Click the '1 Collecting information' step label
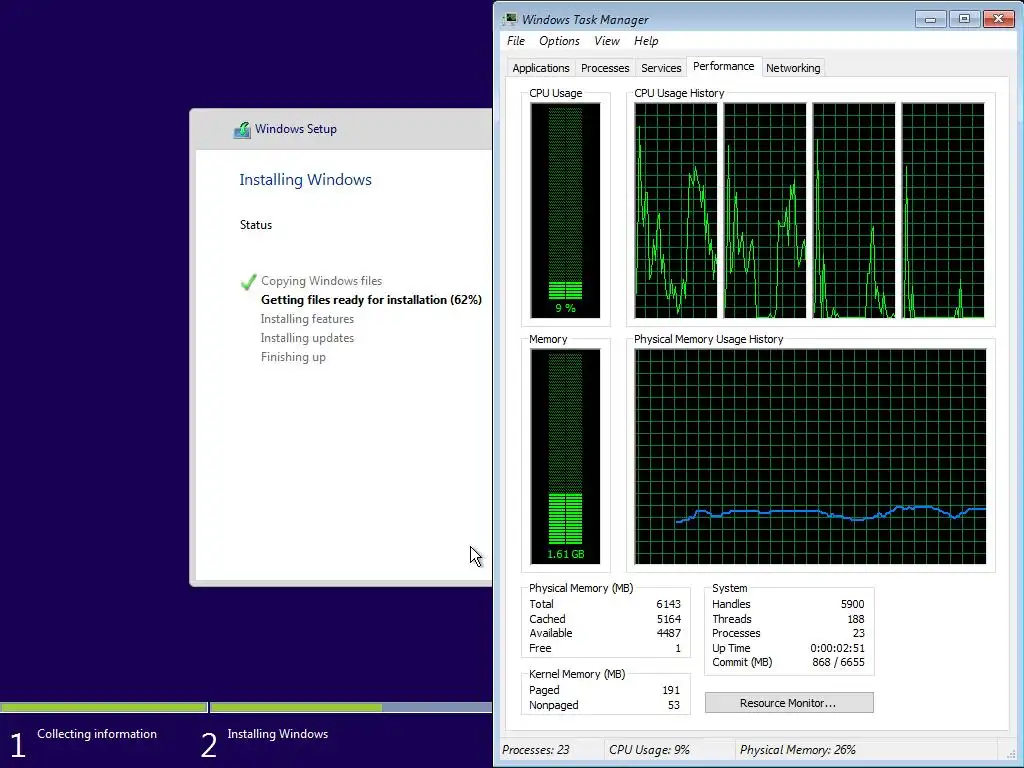1024x768 pixels. pos(84,742)
